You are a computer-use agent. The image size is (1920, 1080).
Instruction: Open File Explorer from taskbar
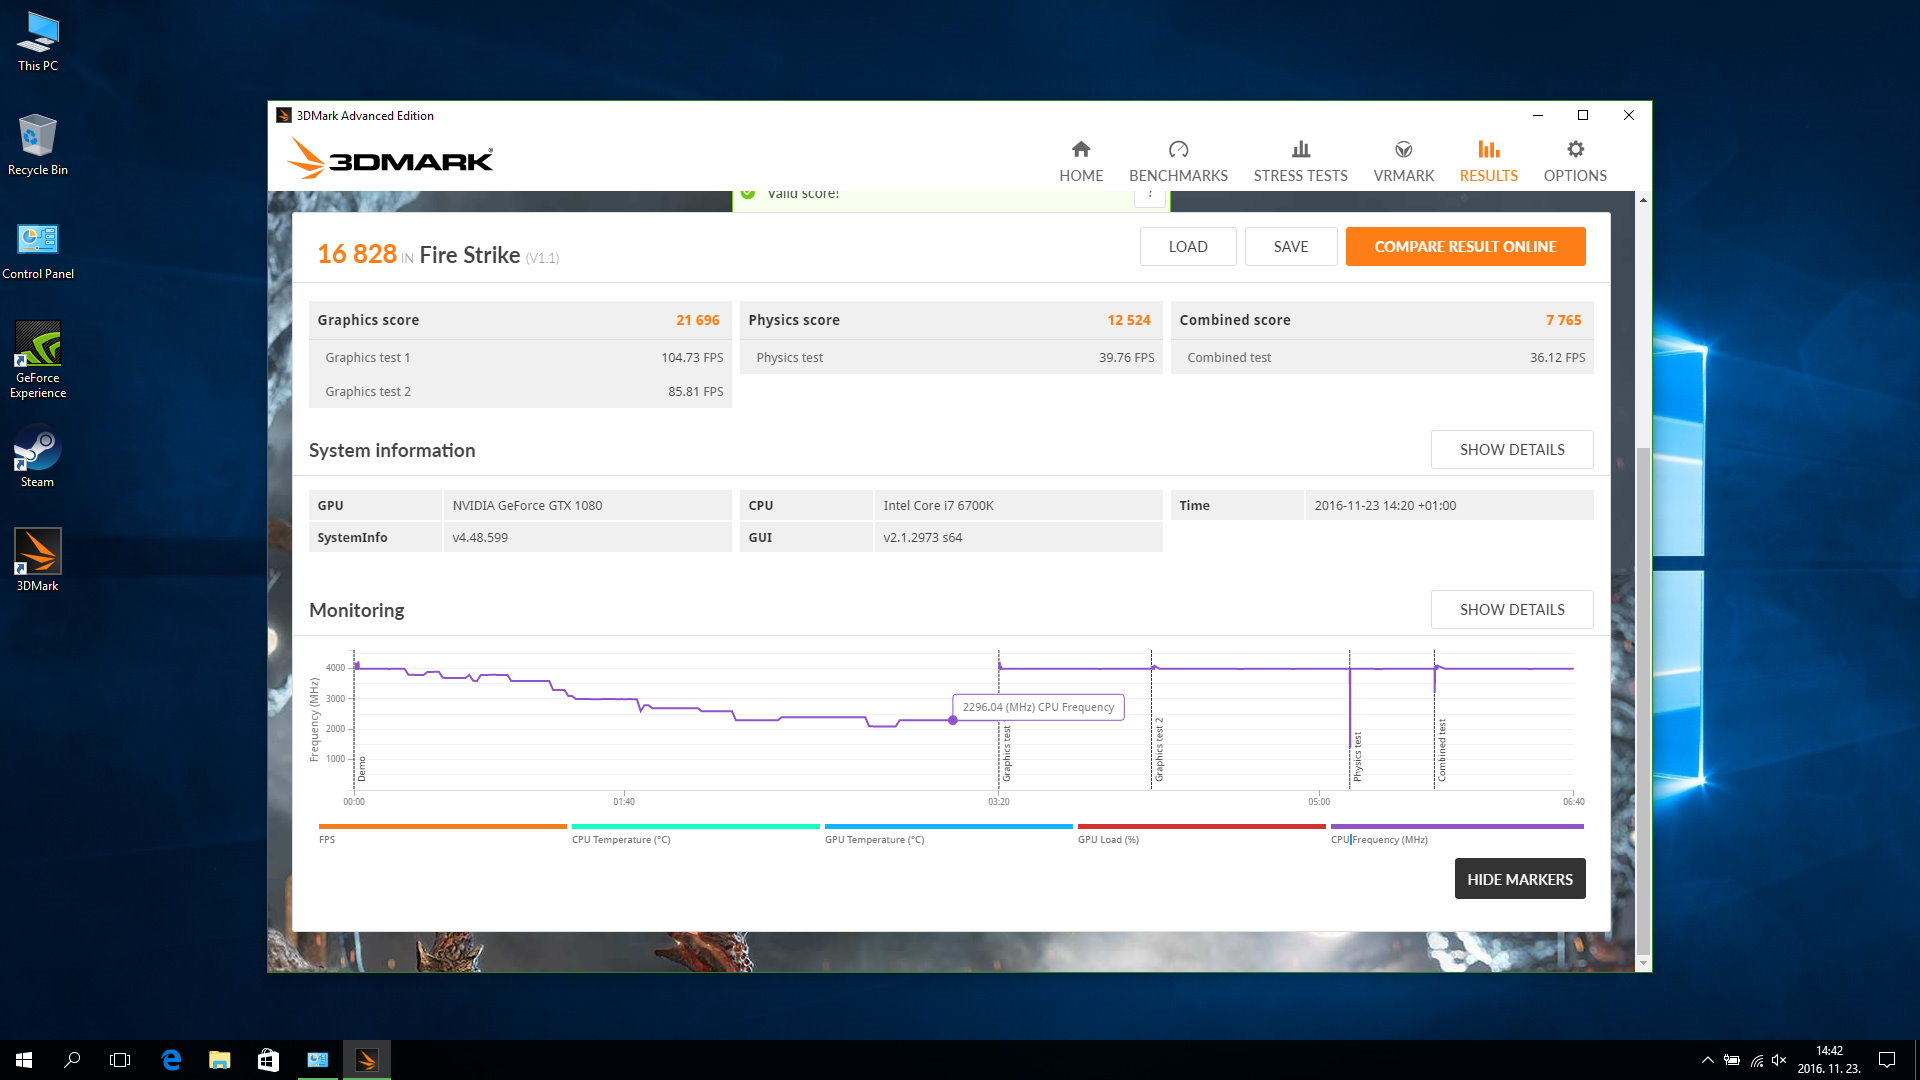[x=220, y=1060]
